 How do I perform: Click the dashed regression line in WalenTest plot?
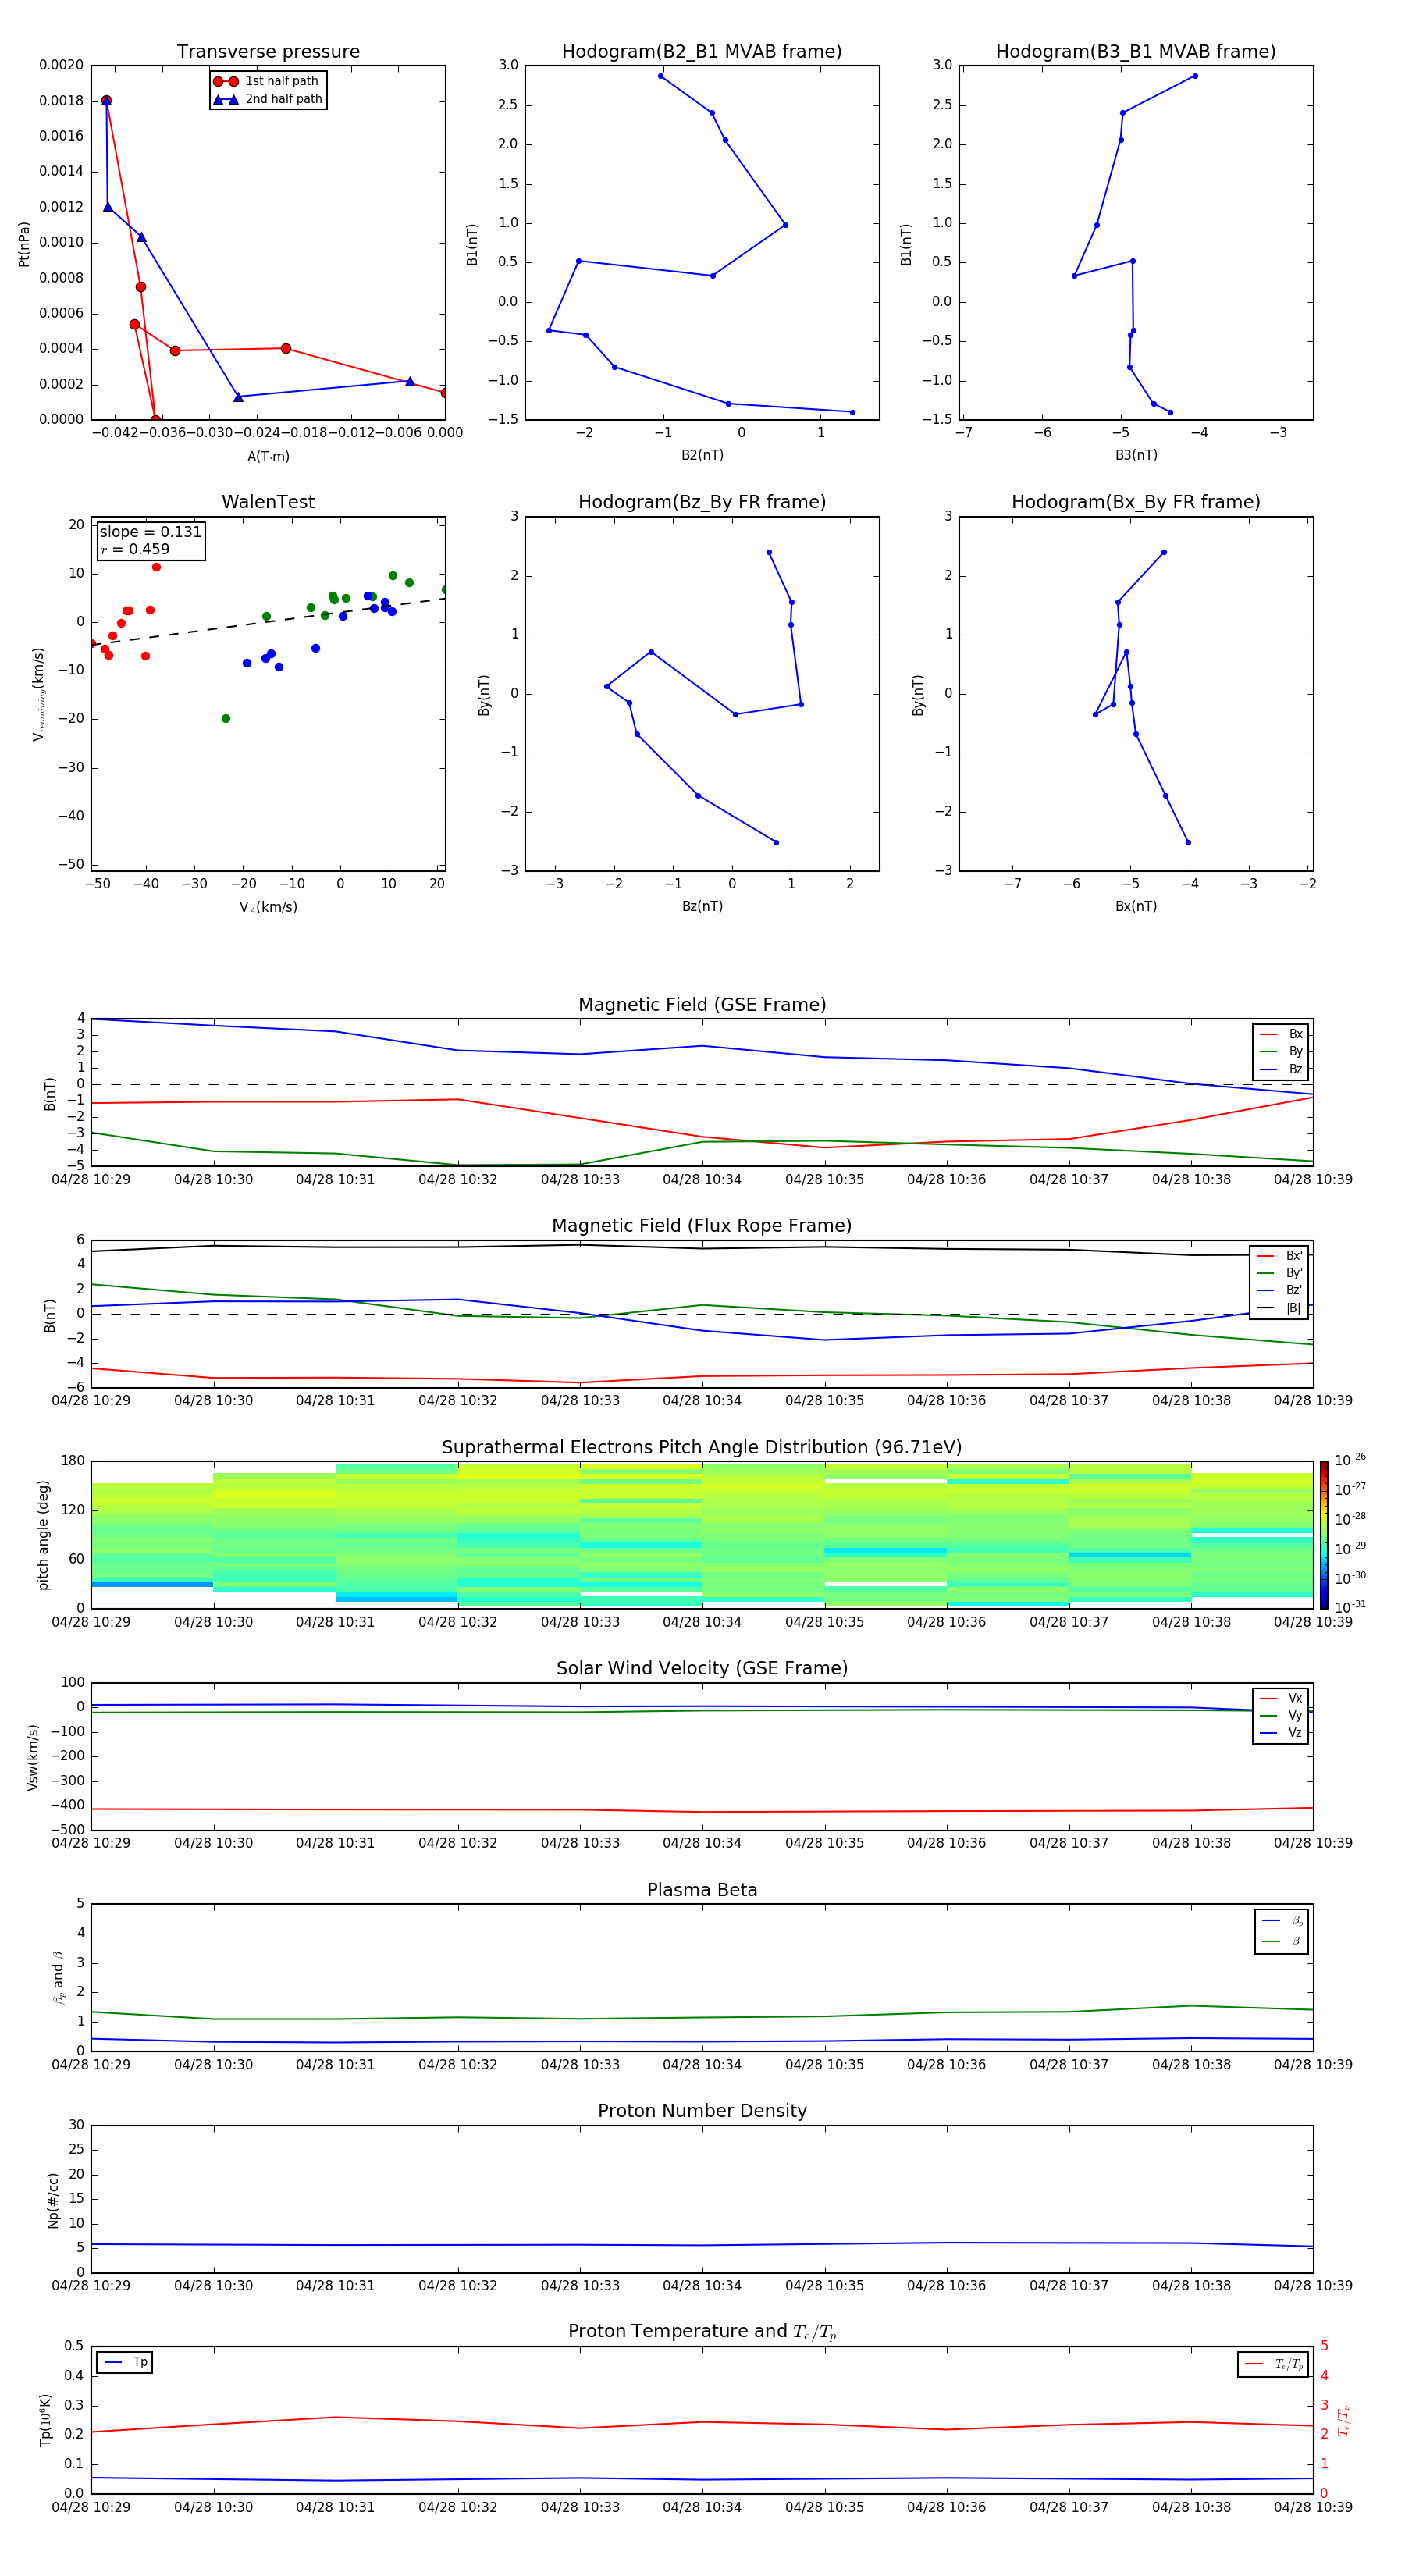268,621
